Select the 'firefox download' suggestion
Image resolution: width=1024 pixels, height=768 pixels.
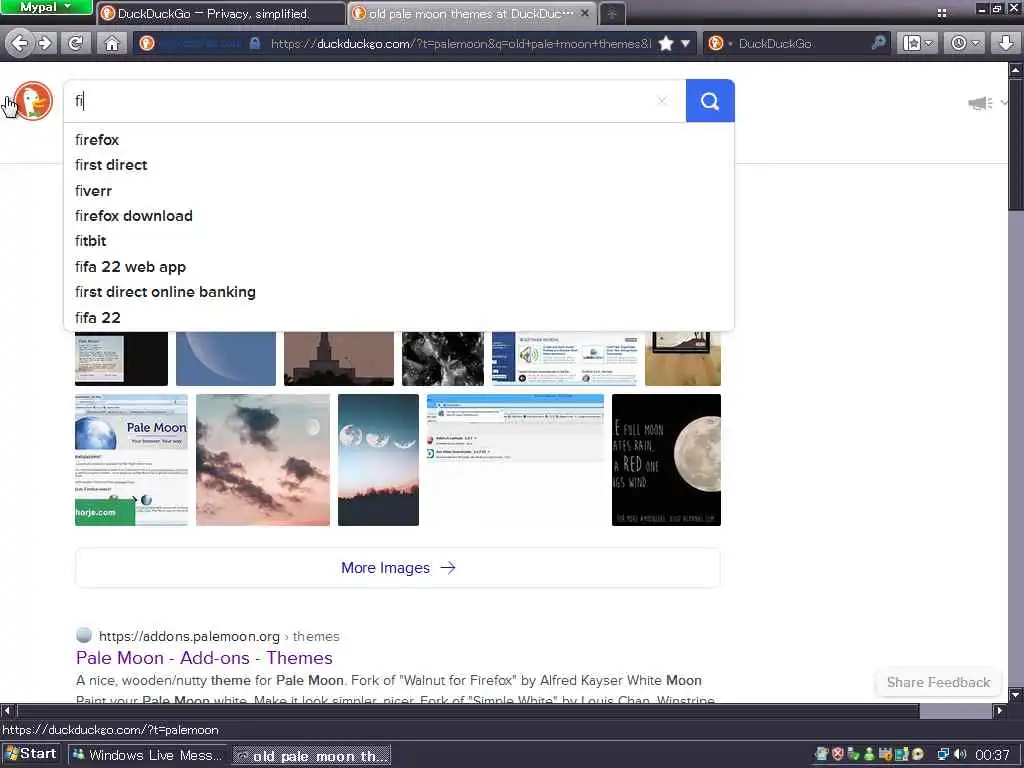[x=398, y=216]
